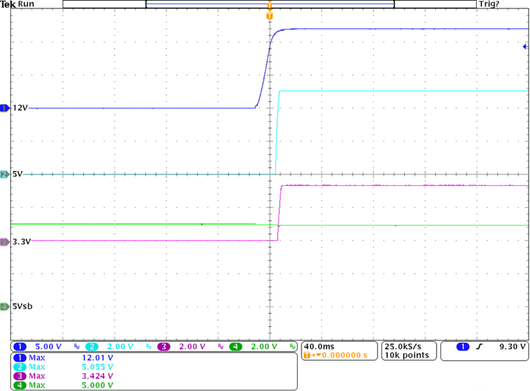Select the green channel 4 badge in scale bar
This screenshot has width=530, height=391.
point(236,347)
